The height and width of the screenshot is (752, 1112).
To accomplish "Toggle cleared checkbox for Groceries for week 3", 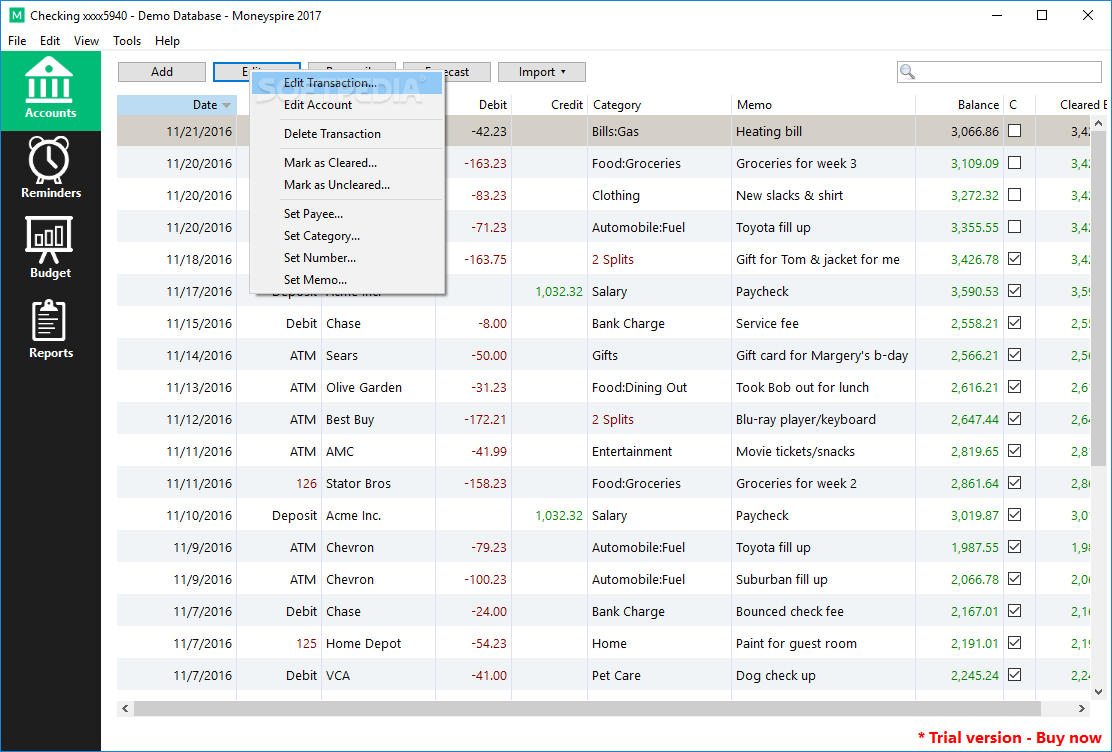I will (1015, 162).
